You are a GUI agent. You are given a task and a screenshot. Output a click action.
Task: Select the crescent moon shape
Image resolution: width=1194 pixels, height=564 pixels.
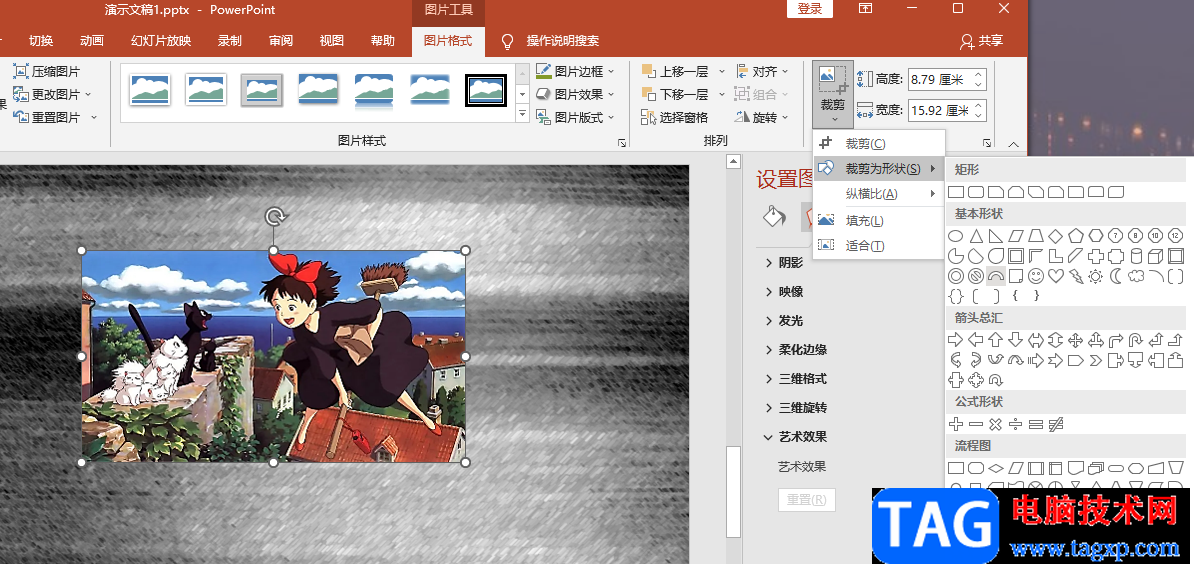[1116, 276]
